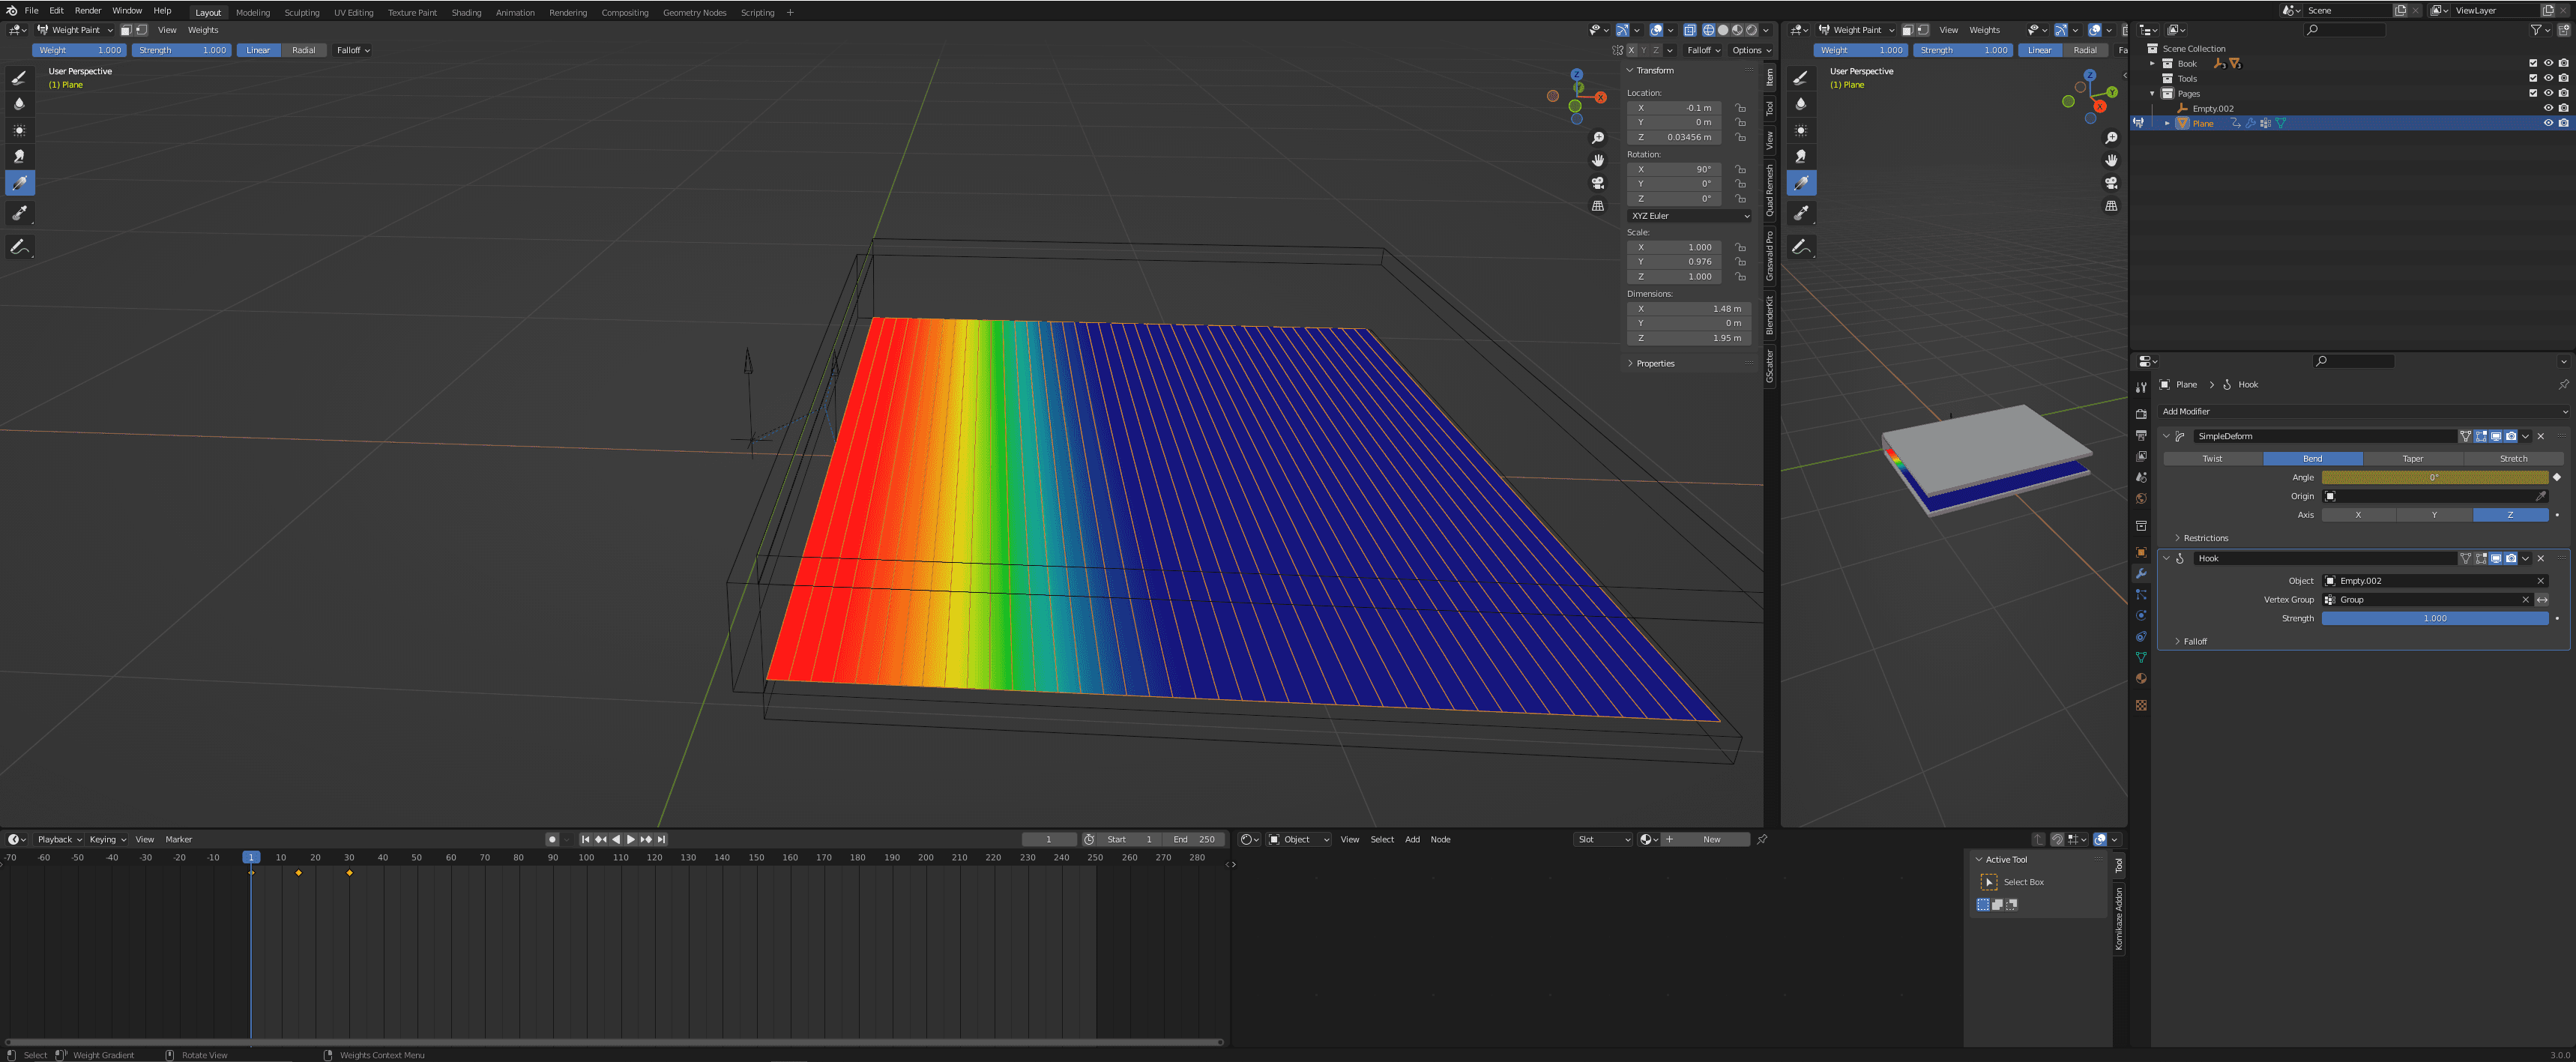Adjust the Hook Strength slider
This screenshot has height=1062, width=2576.
click(2434, 618)
